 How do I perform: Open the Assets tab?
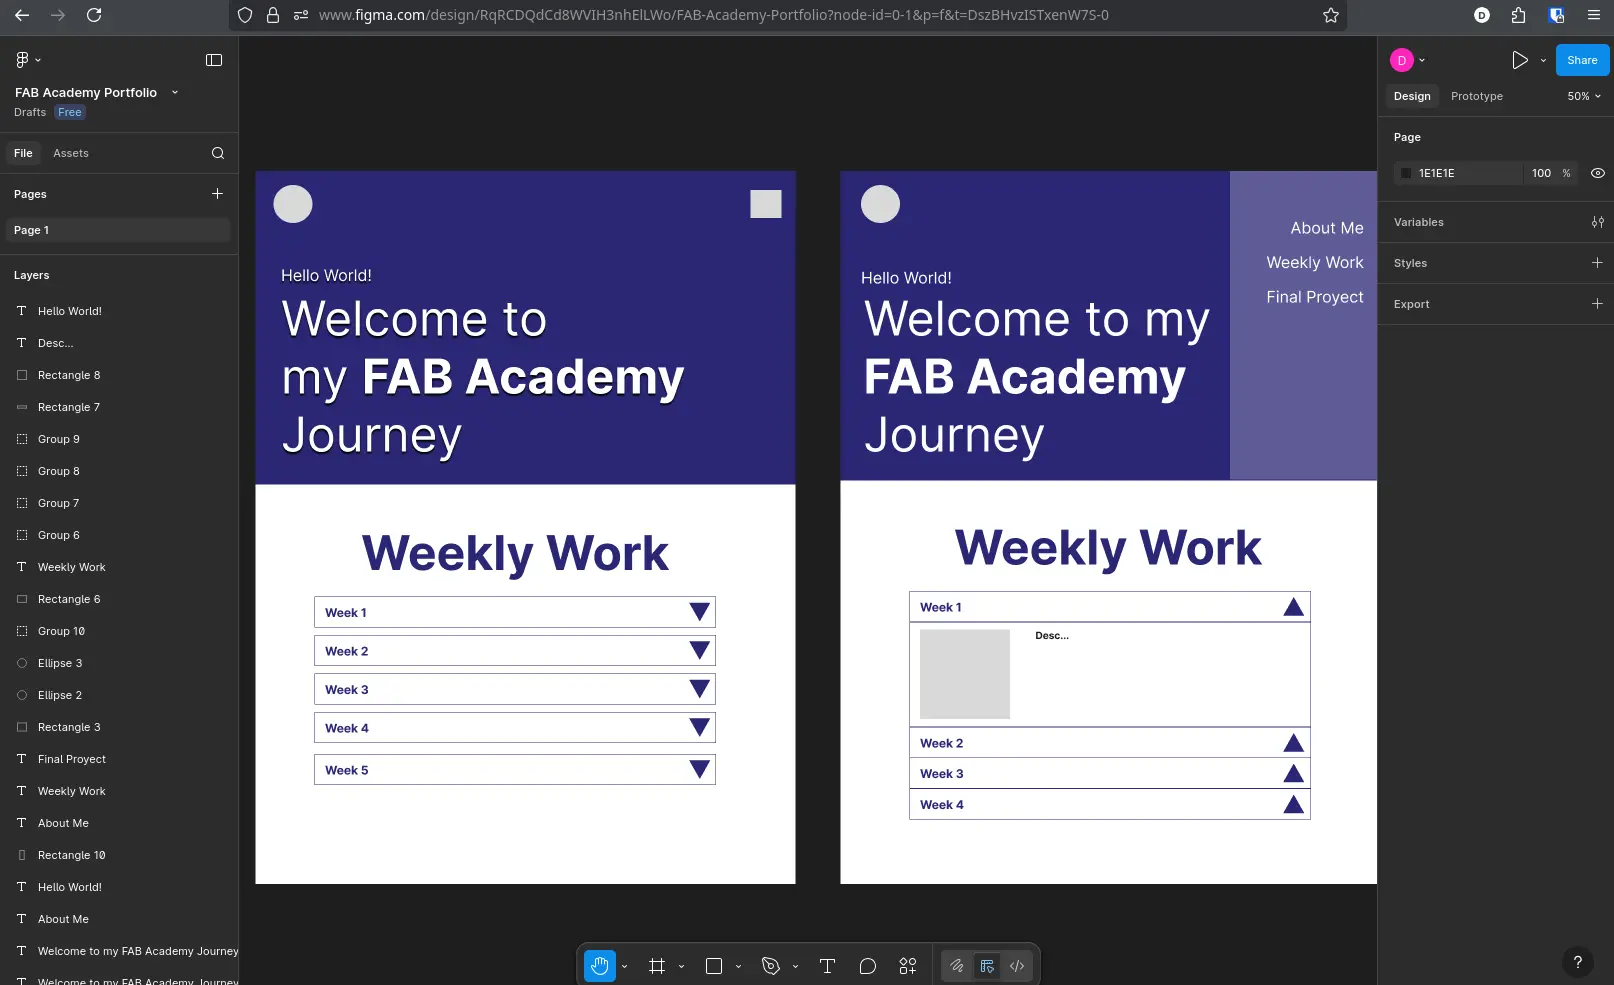pos(70,153)
